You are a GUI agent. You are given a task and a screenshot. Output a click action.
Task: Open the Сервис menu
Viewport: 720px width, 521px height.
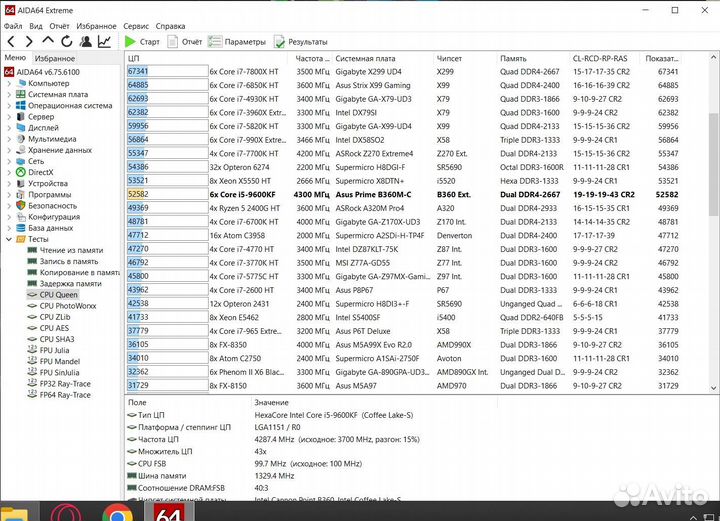[136, 25]
